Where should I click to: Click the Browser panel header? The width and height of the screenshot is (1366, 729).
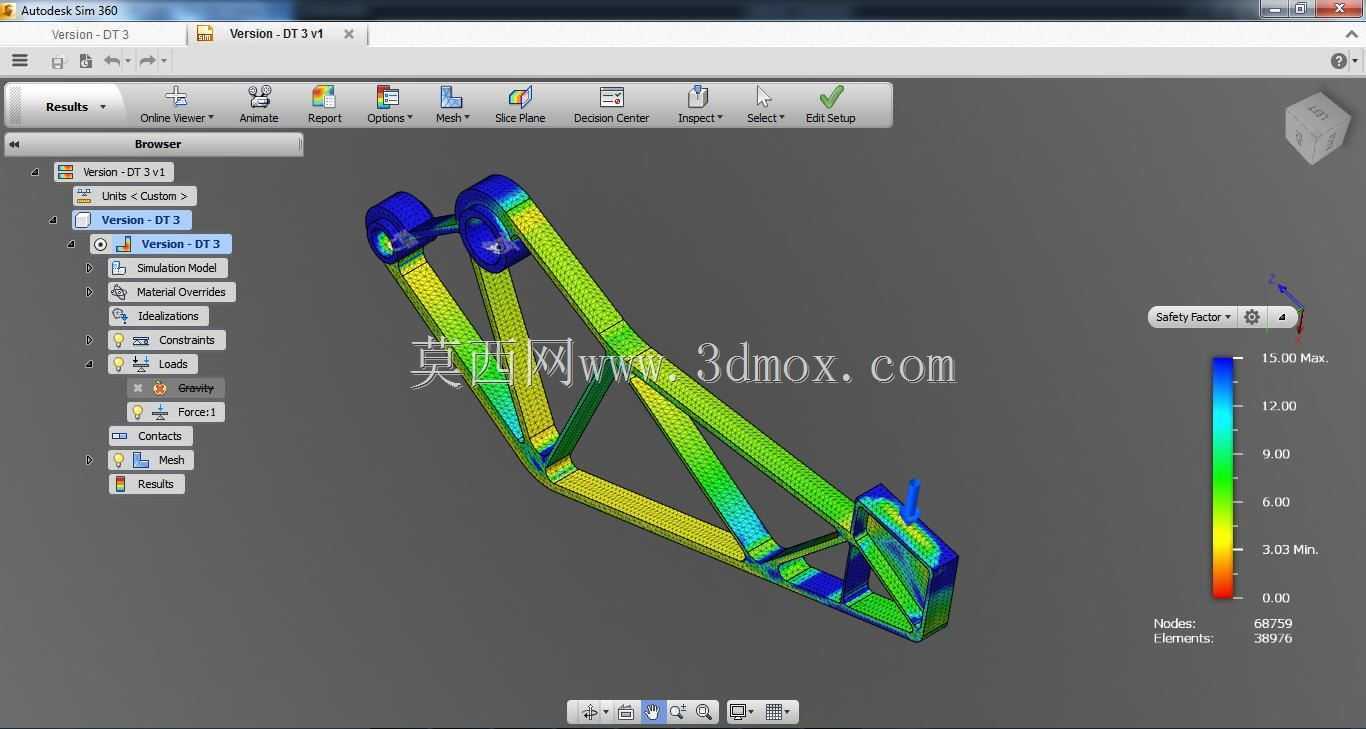pos(153,144)
